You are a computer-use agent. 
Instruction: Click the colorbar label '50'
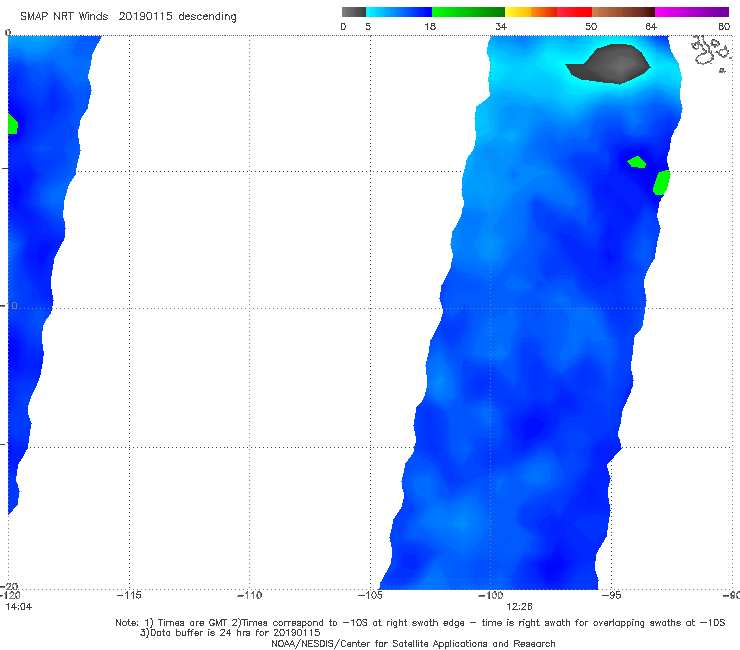click(591, 27)
